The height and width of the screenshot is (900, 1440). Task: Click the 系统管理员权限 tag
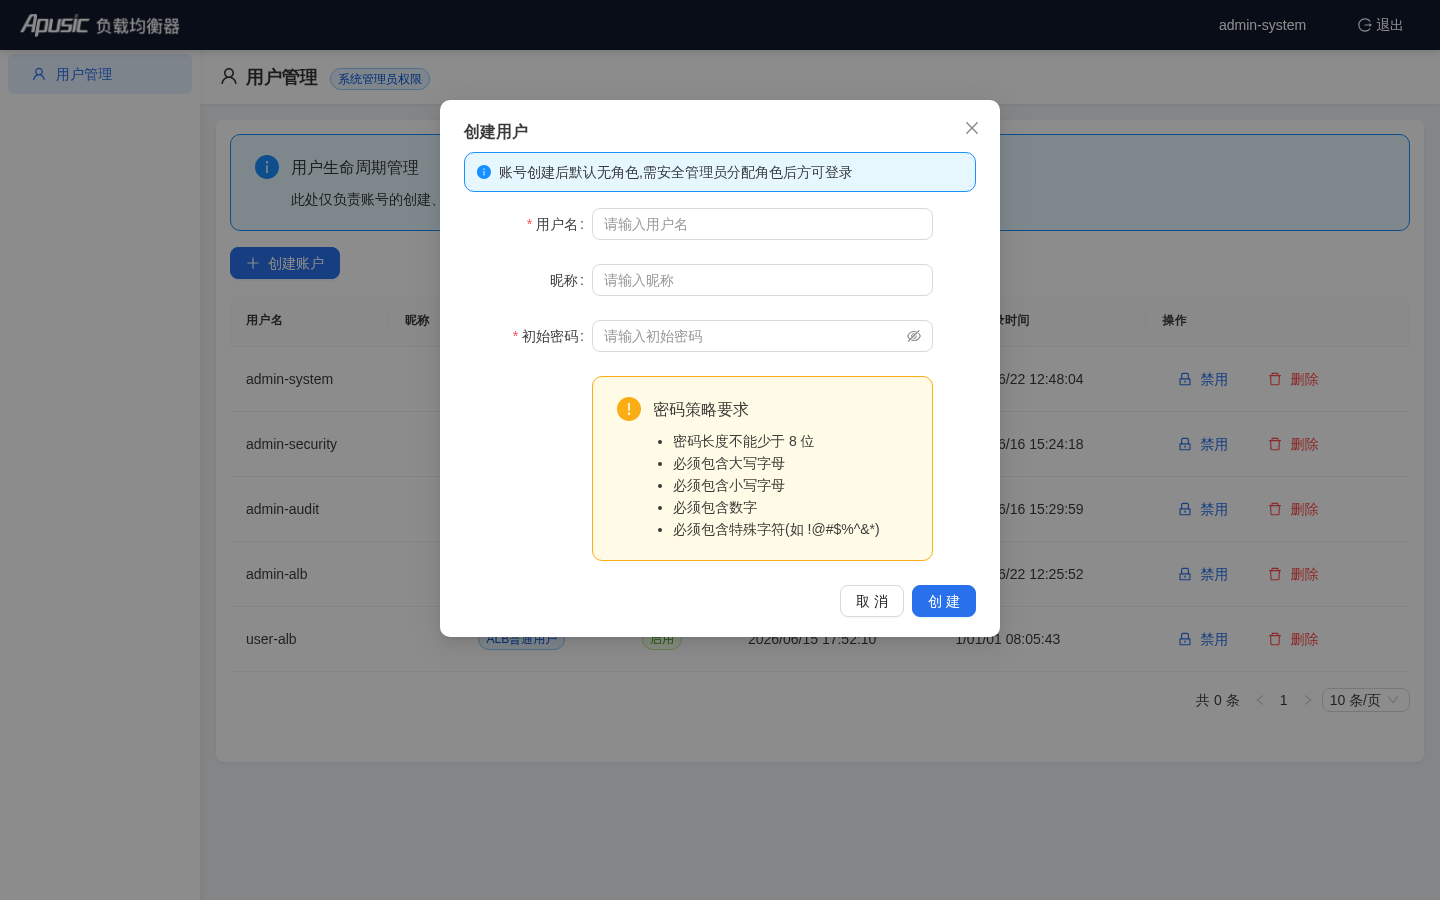(x=380, y=79)
